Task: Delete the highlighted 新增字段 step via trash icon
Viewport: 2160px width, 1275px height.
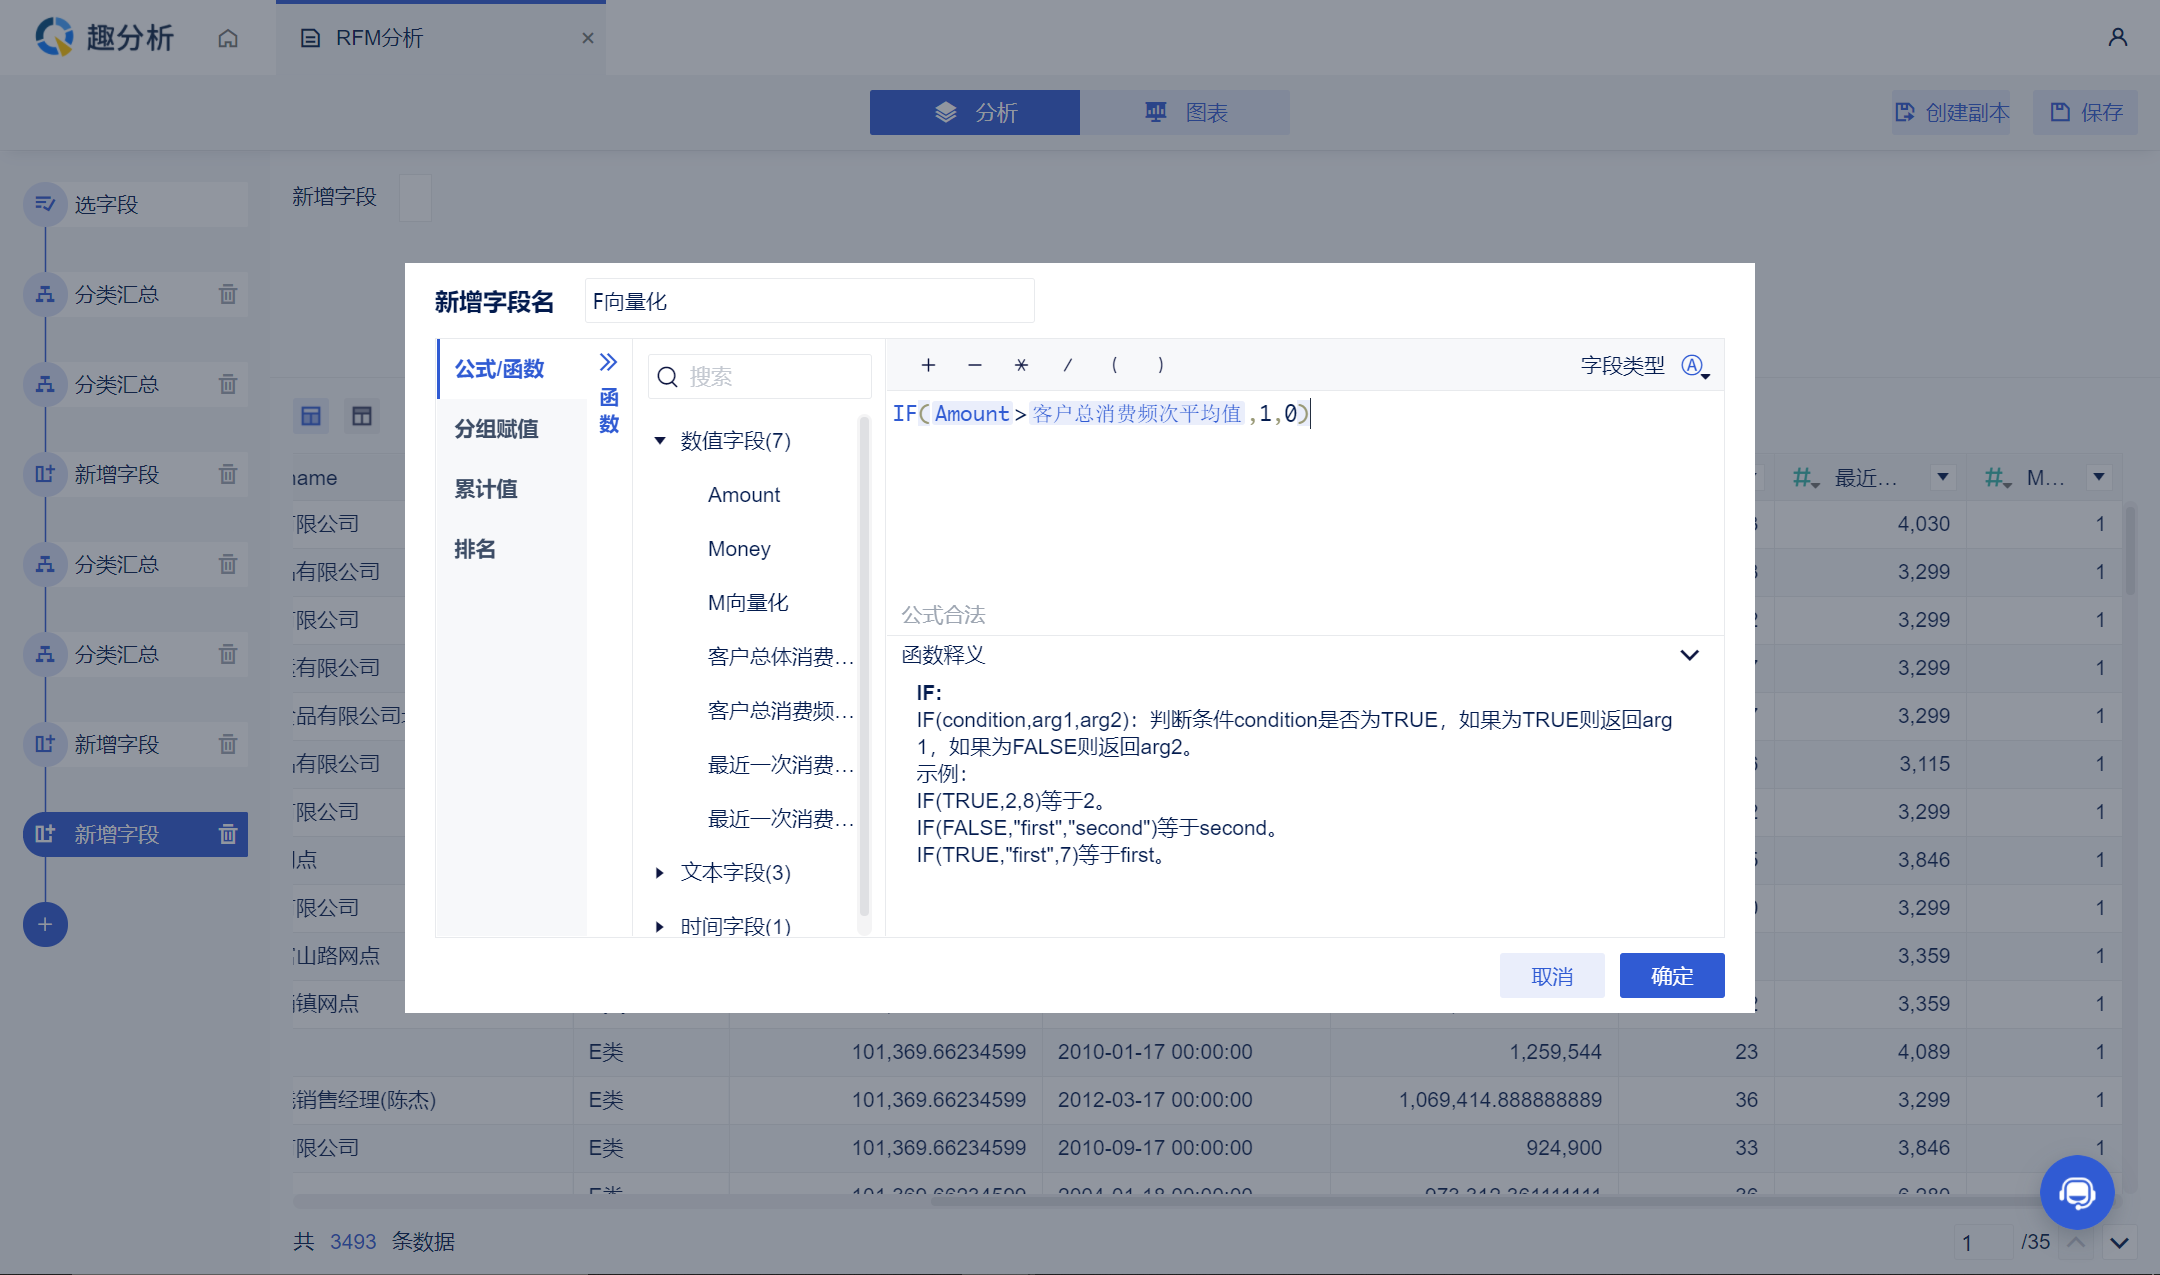Action: (228, 834)
